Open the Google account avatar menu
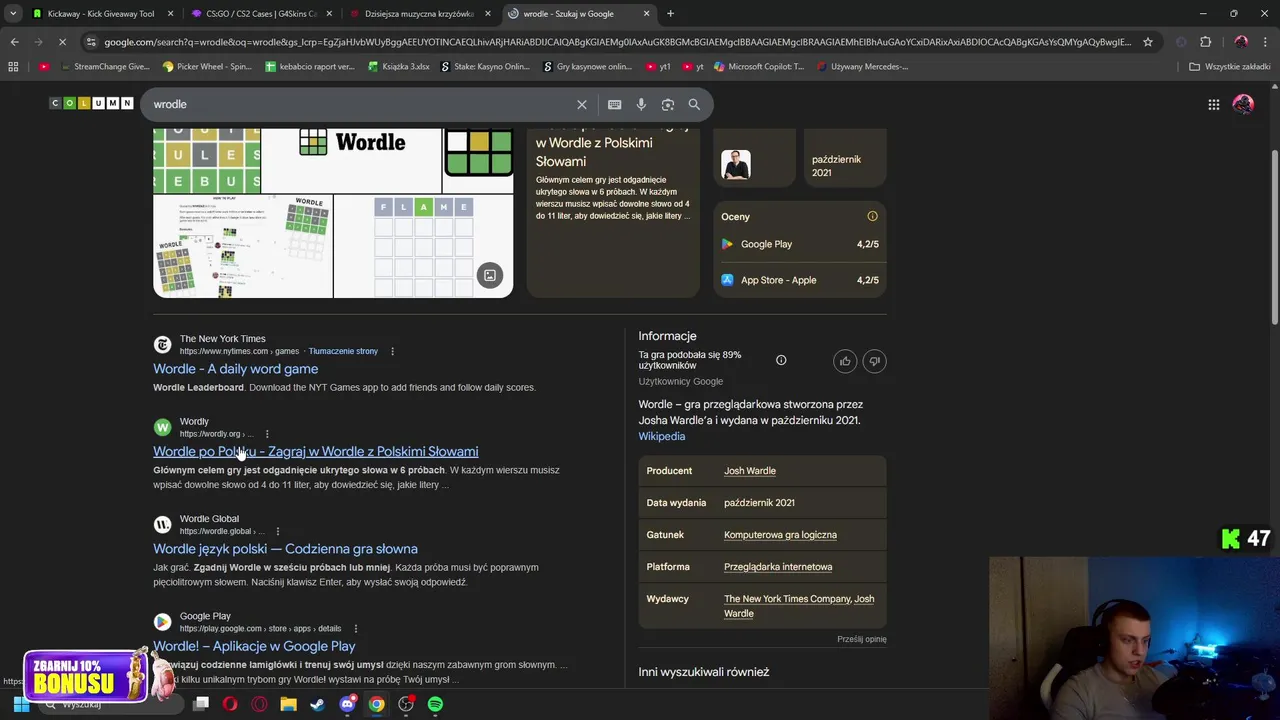Screen dimensions: 1280x720 1243,104
